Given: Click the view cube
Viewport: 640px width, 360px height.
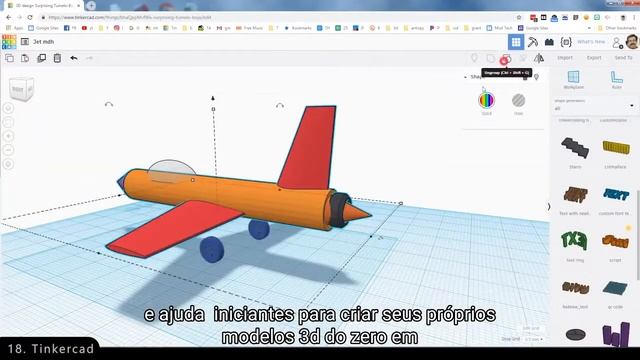Looking at the screenshot, I should tap(21, 89).
